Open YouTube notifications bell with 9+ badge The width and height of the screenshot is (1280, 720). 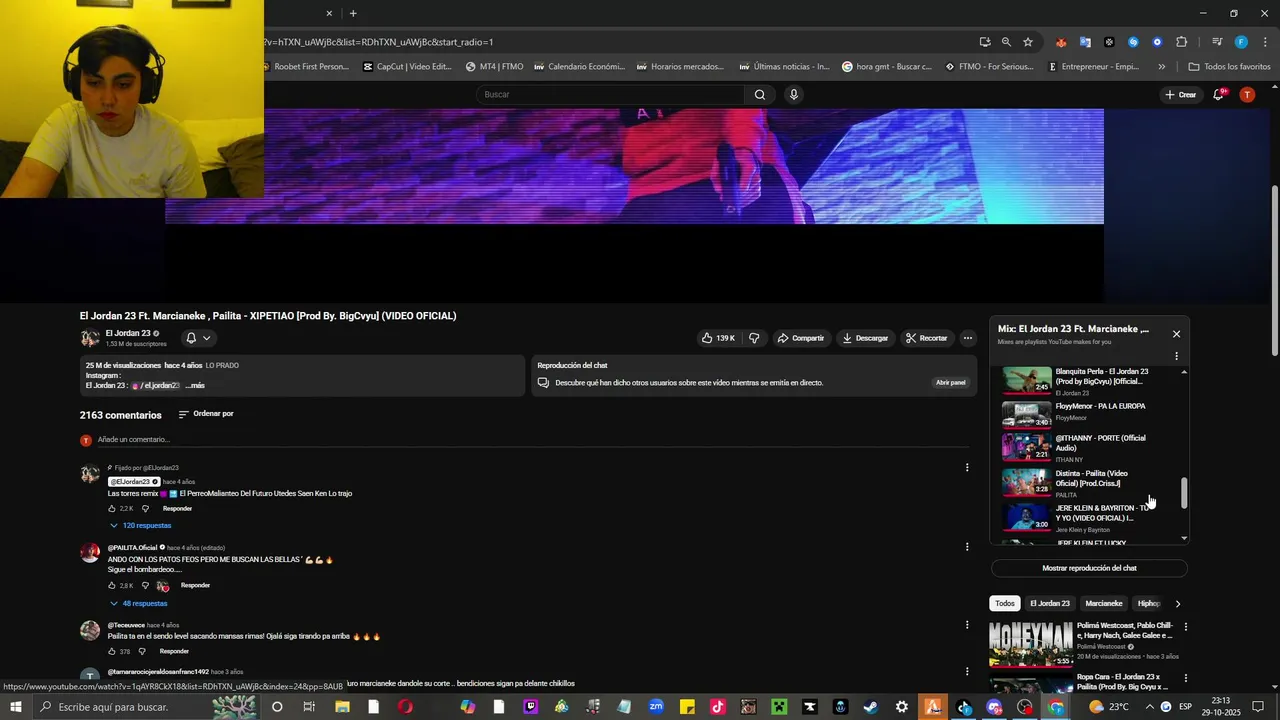point(1219,94)
